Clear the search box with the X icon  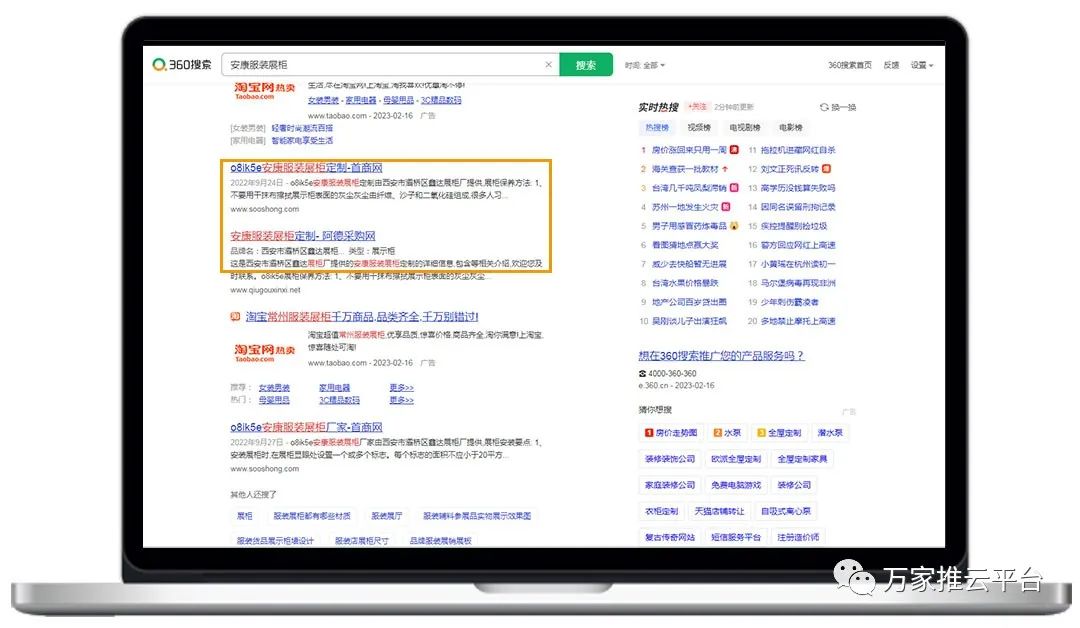[548, 65]
